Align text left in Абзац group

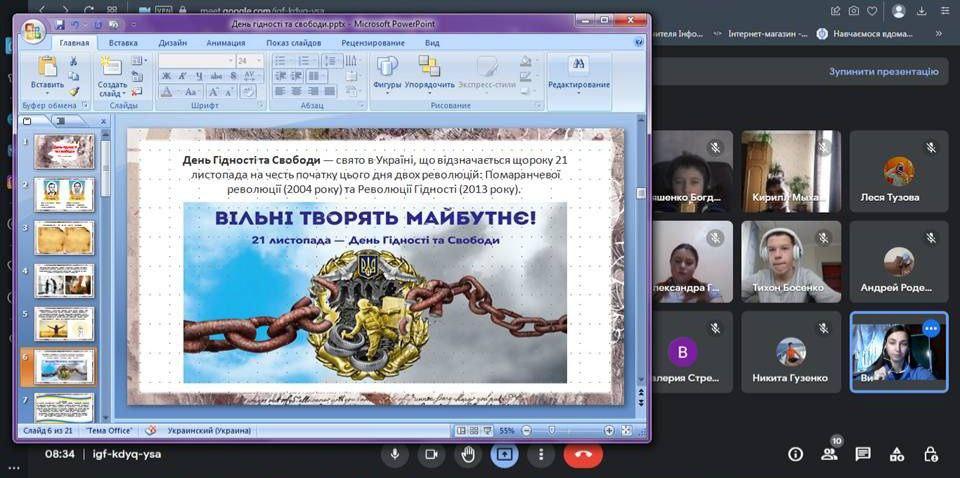click(280, 91)
